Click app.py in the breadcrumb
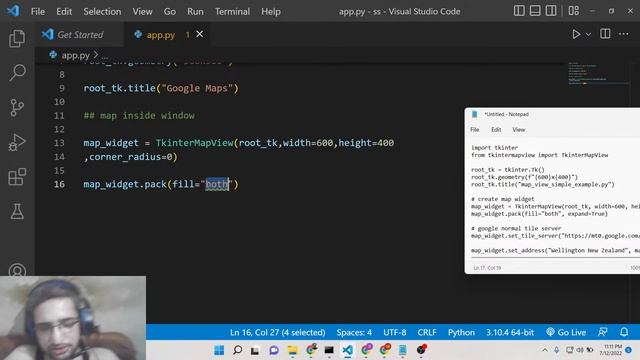Screen dimensions: 640x360 [x=75, y=55]
